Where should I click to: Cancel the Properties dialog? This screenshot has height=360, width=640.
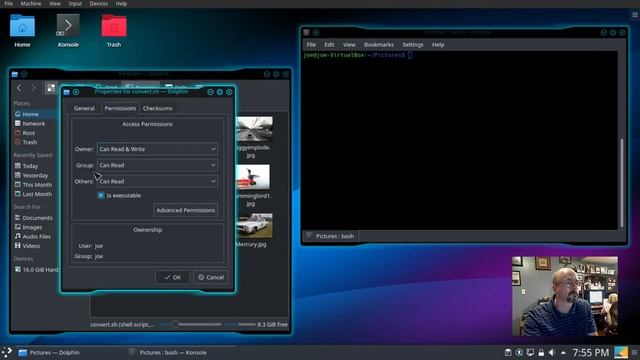211,277
